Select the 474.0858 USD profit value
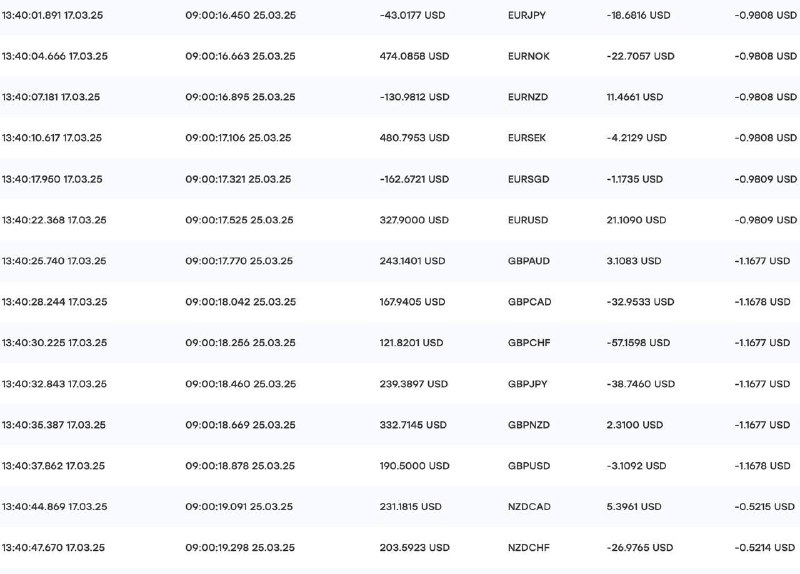This screenshot has width=800, height=574. click(414, 56)
